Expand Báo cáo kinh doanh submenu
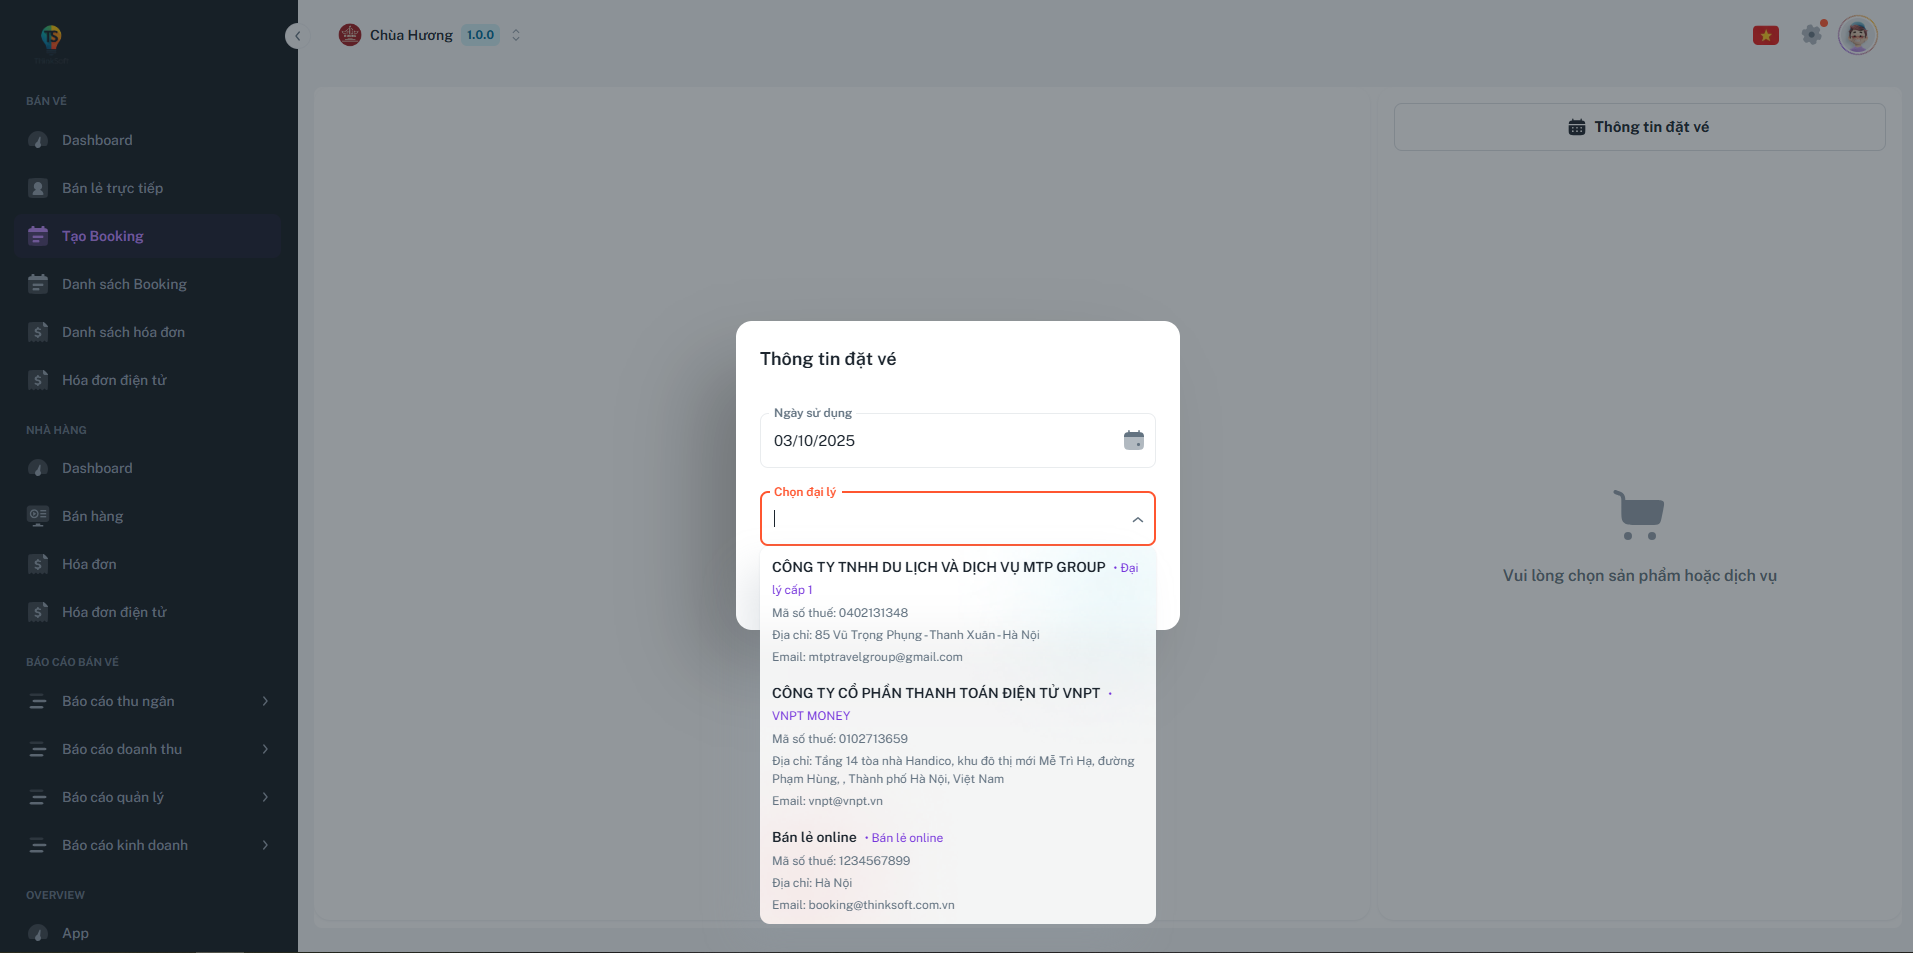Screen dimensions: 1913x953 tap(265, 845)
